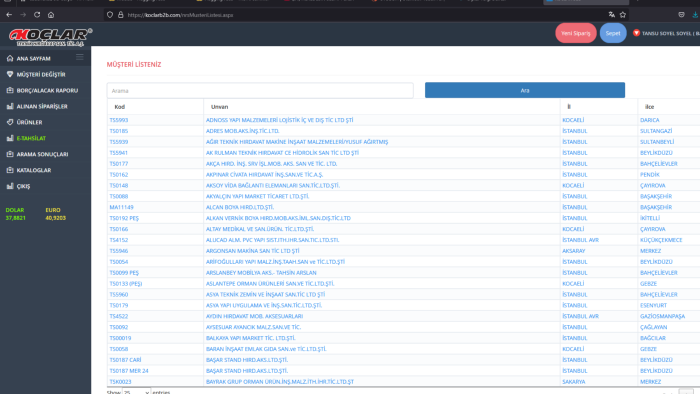Viewport: 700px width, 394px height.
Task: Bookmark page with star icon
Action: pyautogui.click(x=623, y=15)
